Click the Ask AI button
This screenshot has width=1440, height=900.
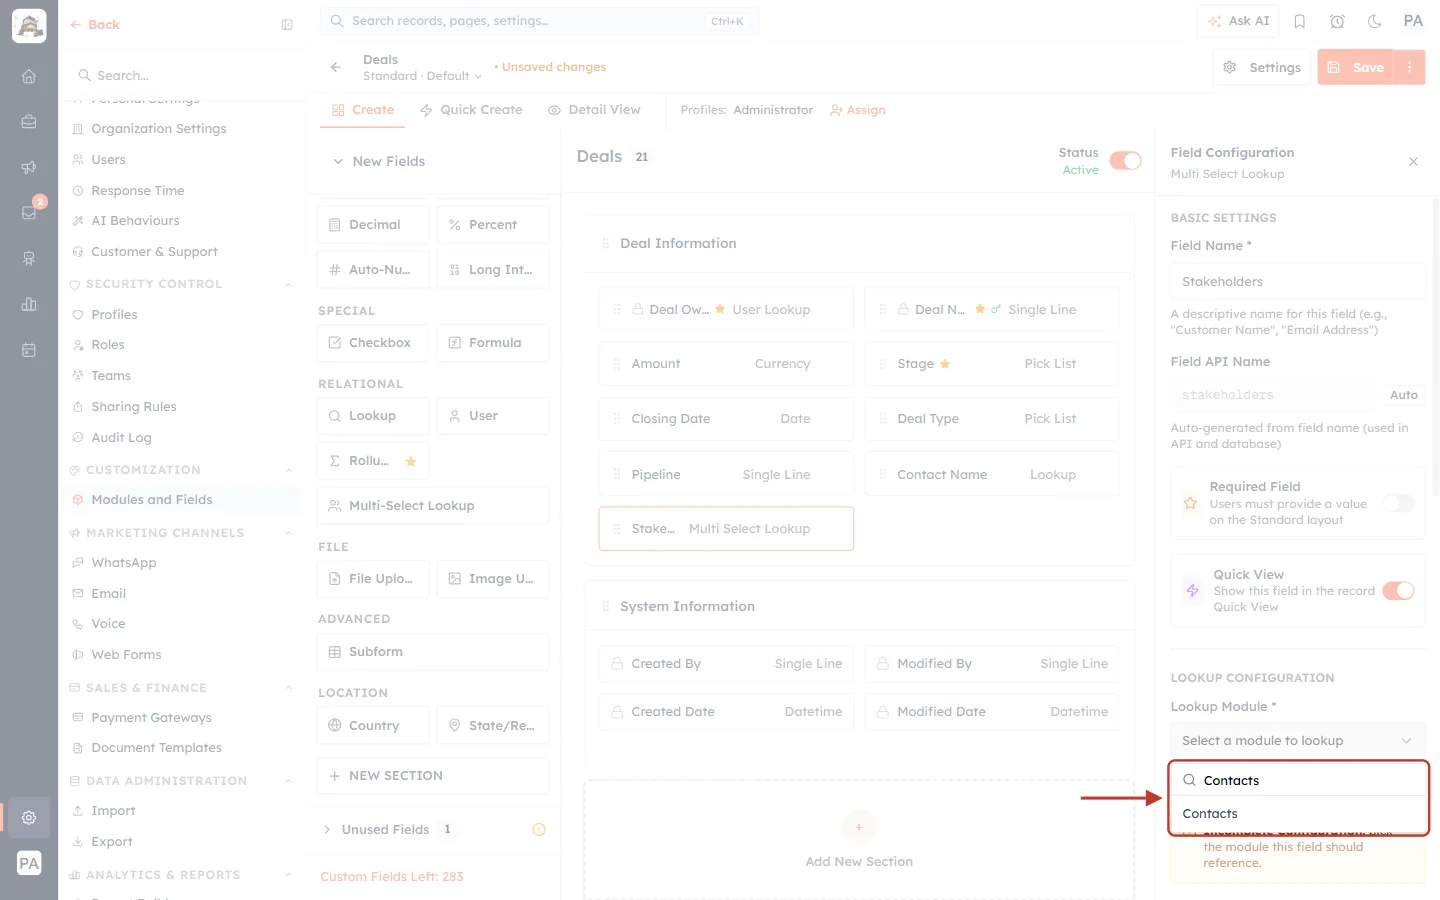(1238, 21)
